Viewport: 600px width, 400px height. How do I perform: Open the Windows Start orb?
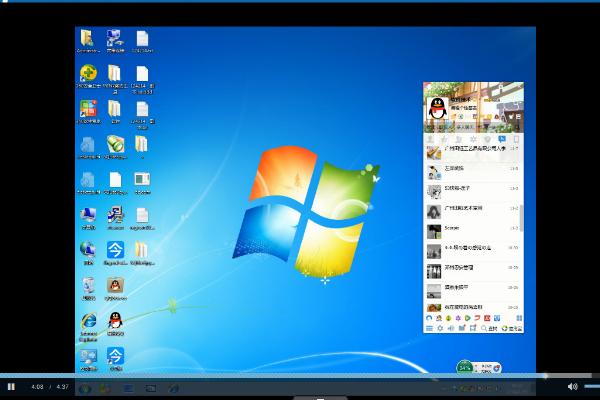[85, 389]
